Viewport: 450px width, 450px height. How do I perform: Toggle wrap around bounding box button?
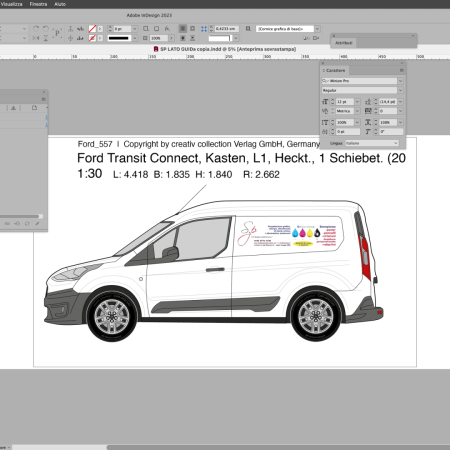pos(192,29)
